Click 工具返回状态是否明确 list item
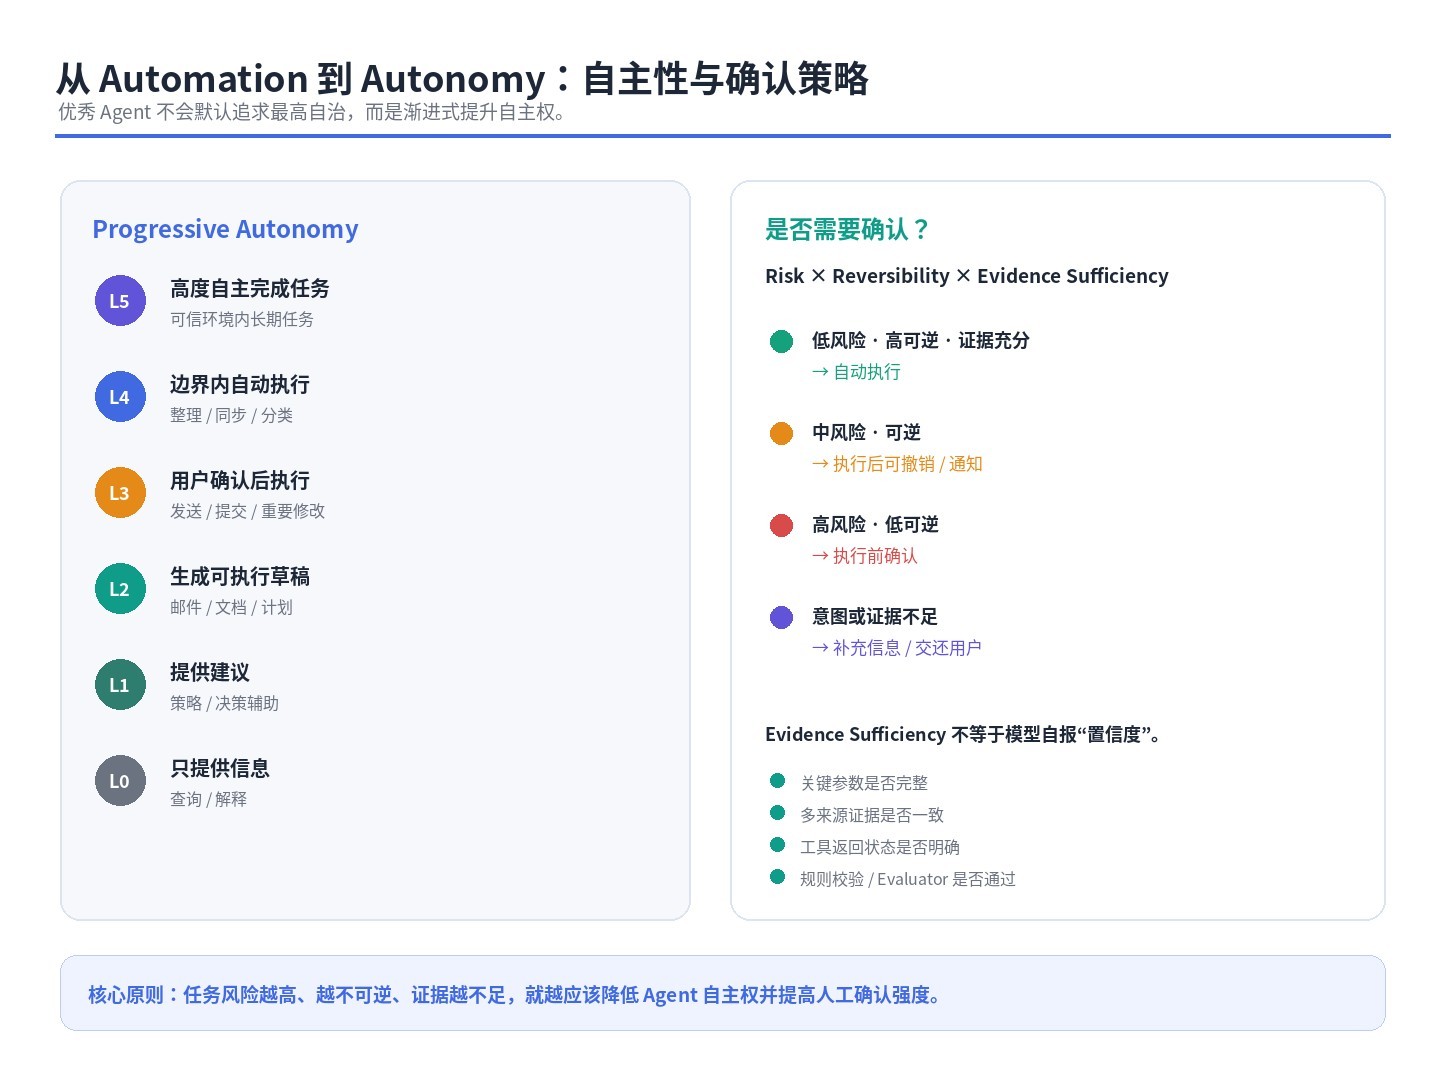Viewport: 1448px width, 1086px height. (x=880, y=847)
